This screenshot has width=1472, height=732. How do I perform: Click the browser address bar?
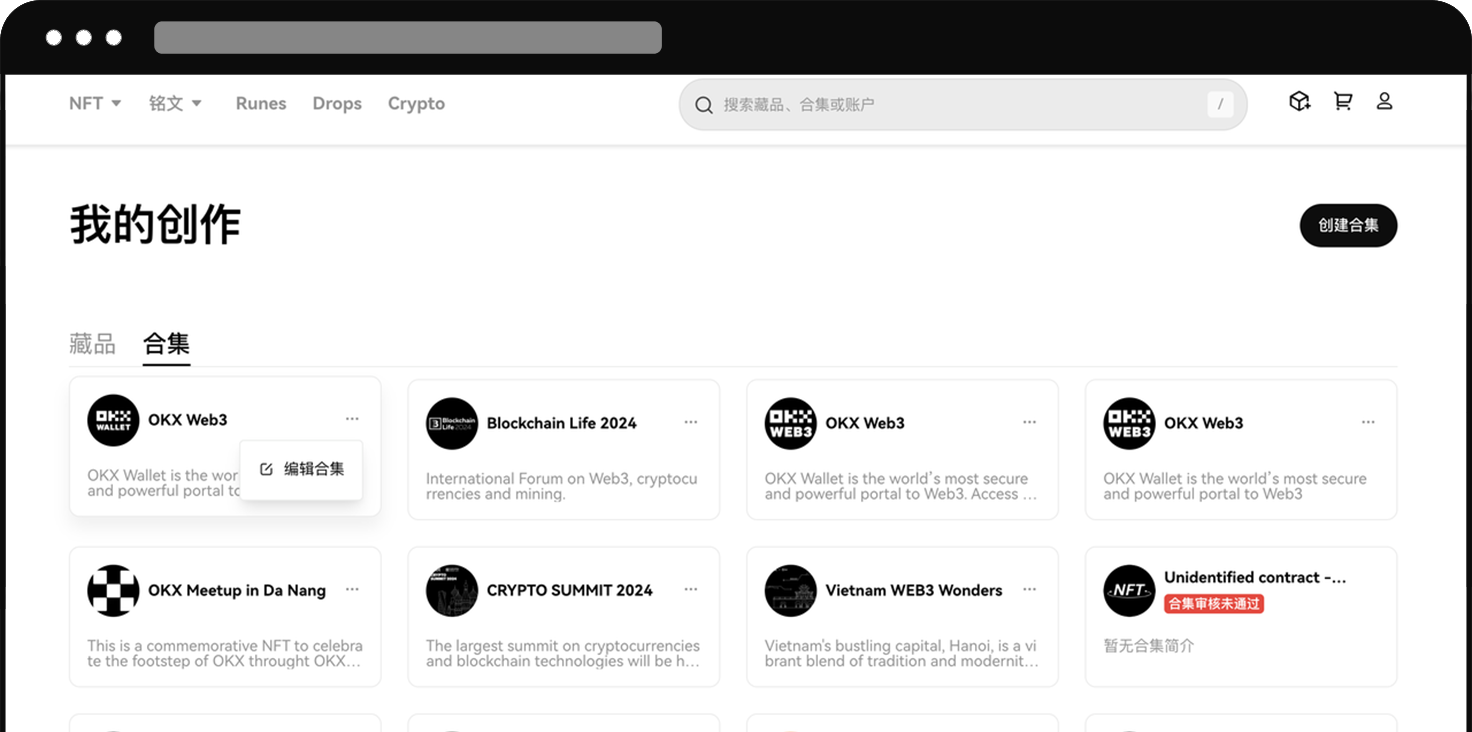(408, 37)
